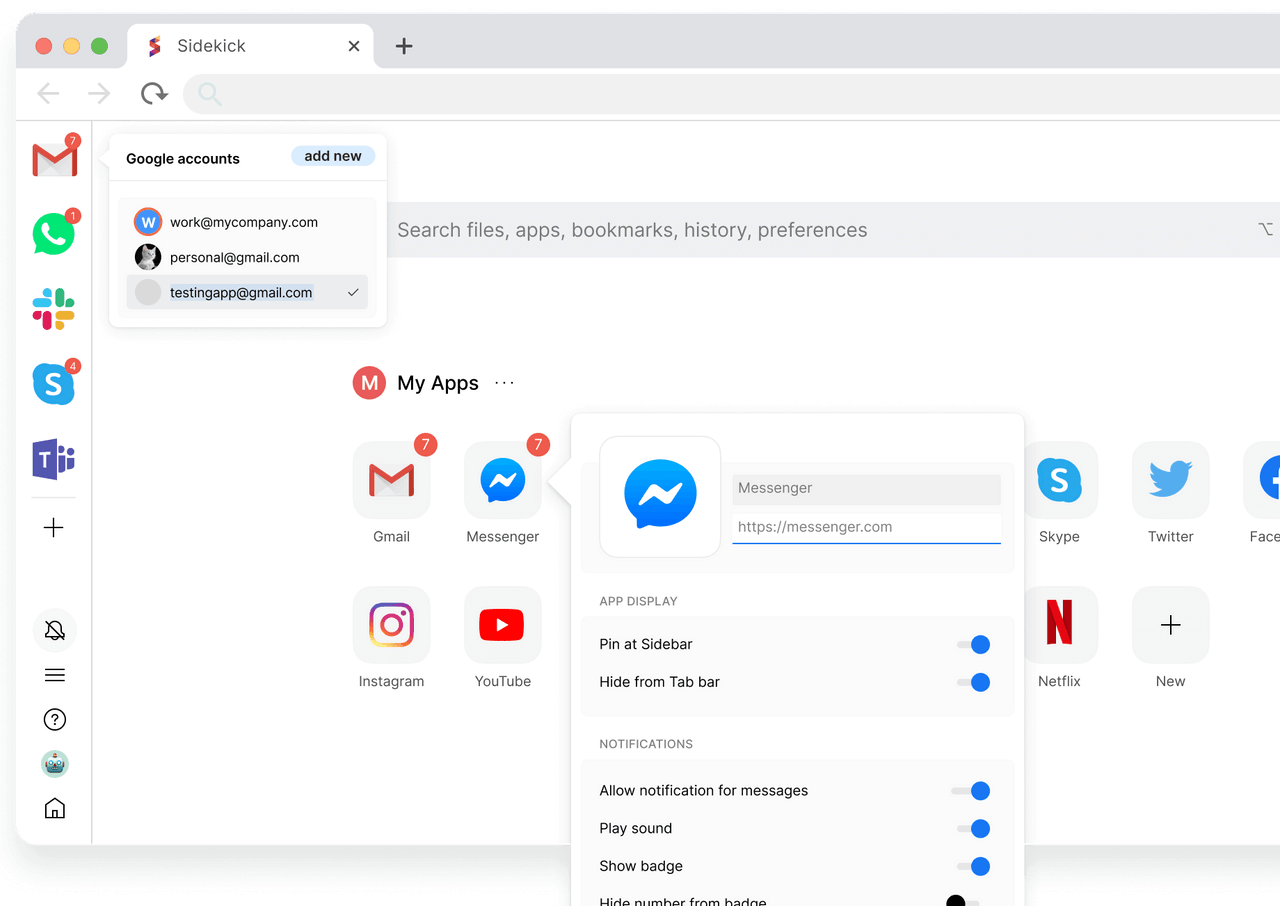Enable Hide number from badge

click(963, 901)
